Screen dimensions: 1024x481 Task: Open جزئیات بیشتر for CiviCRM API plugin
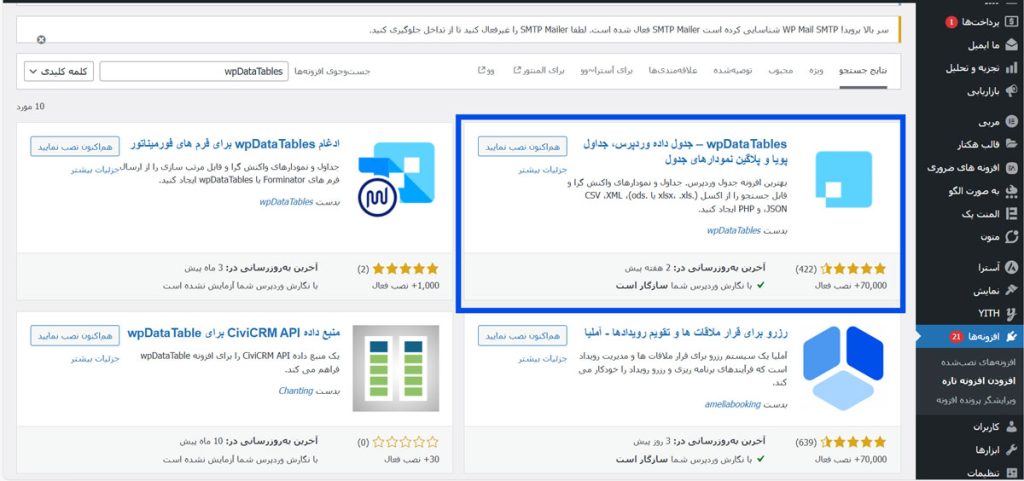click(x=95, y=359)
